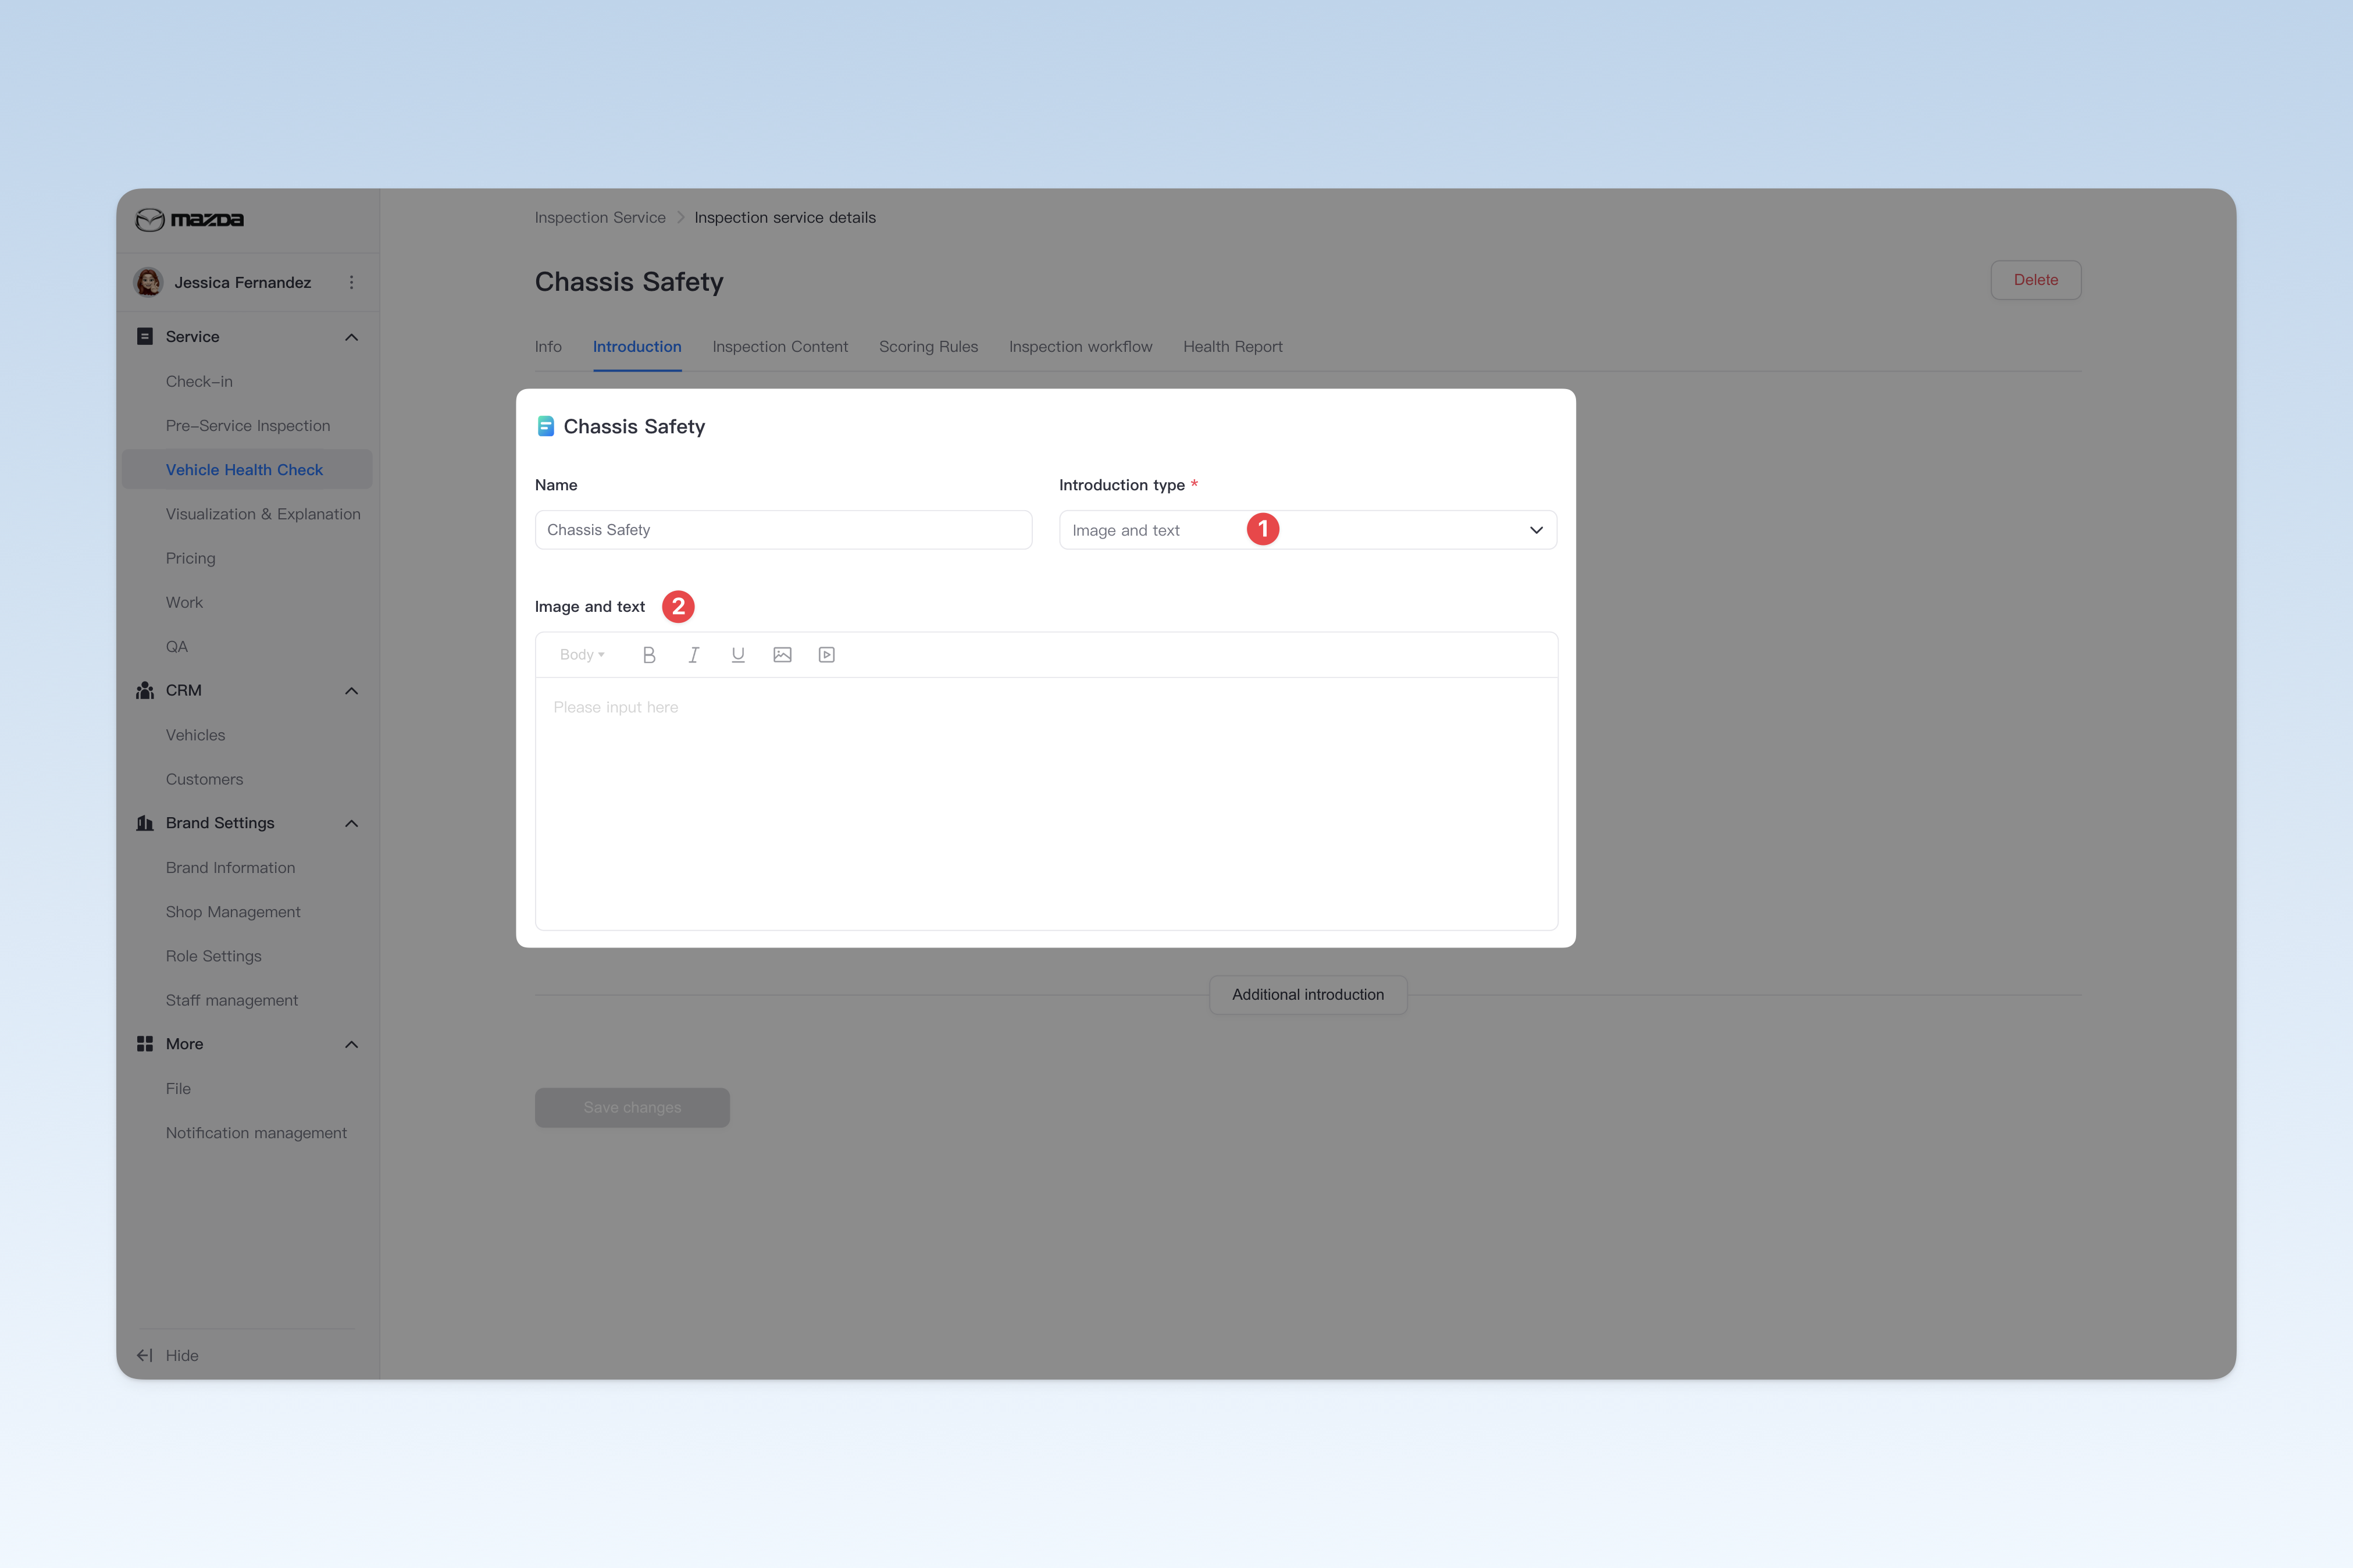Open Role Settings in sidebar
2353x1568 pixels.
pos(213,956)
